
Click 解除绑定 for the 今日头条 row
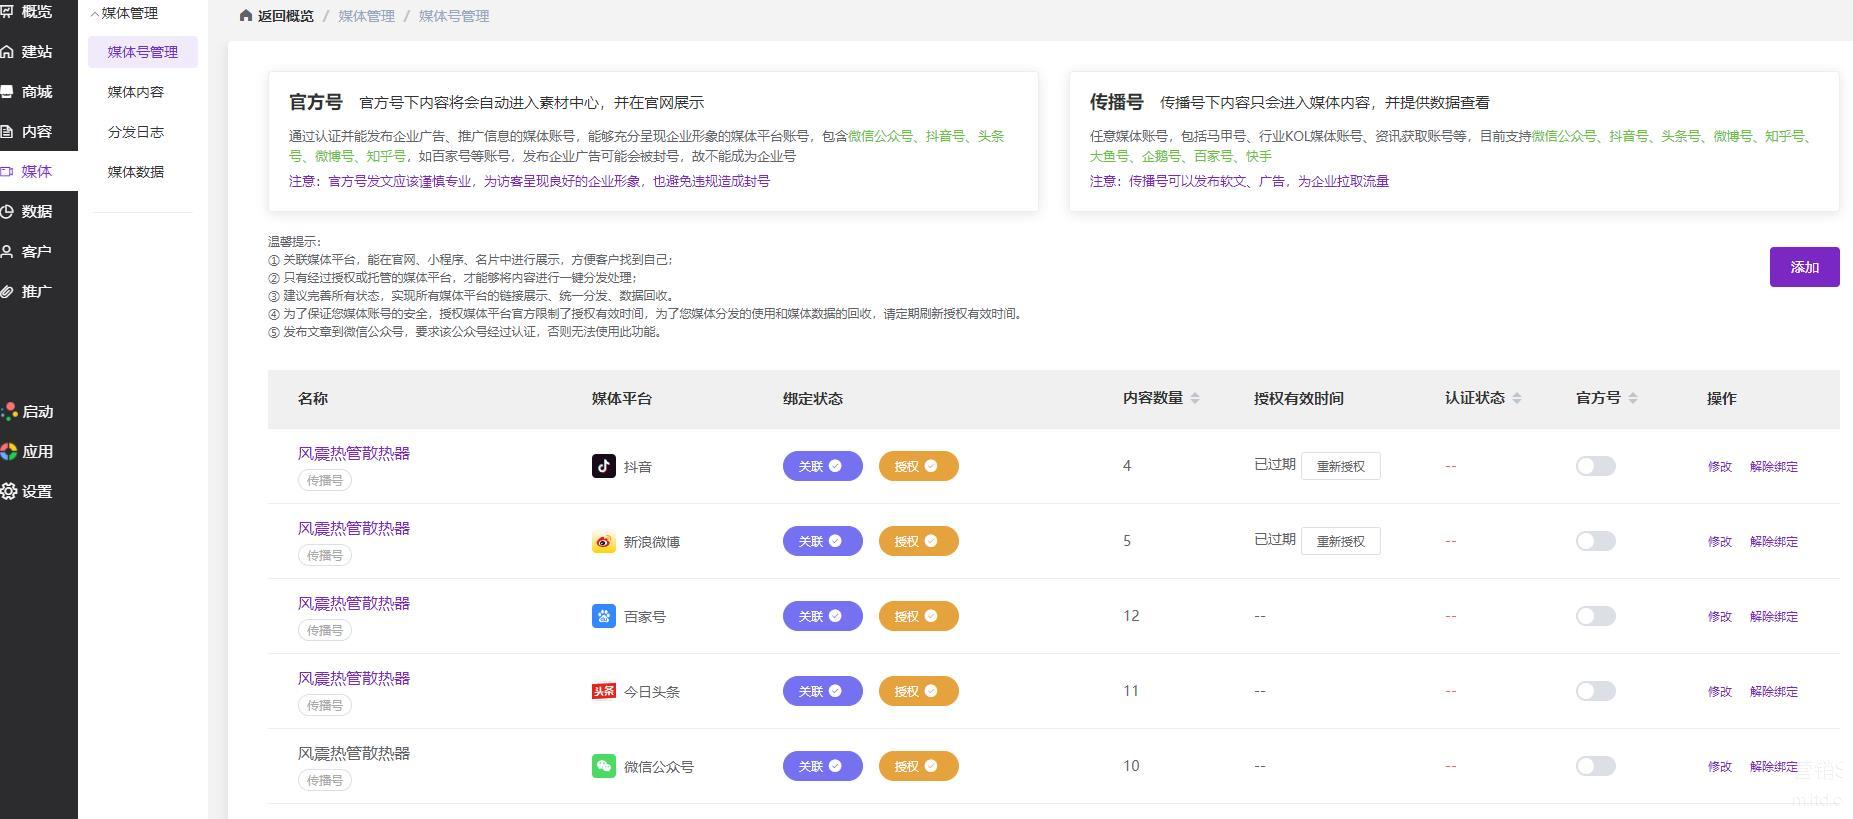1773,691
